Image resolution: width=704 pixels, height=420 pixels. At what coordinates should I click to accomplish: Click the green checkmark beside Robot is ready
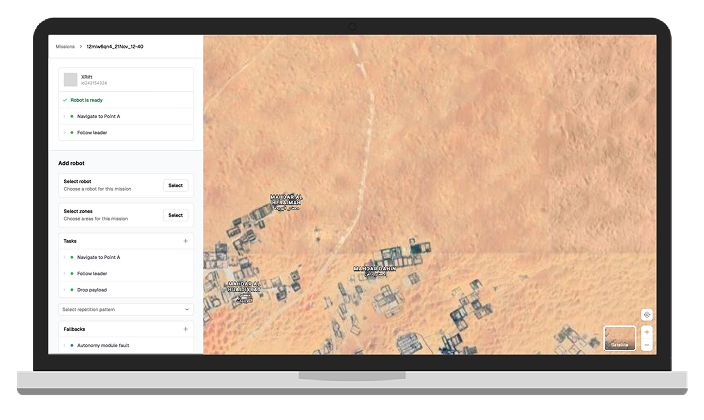pyautogui.click(x=65, y=100)
